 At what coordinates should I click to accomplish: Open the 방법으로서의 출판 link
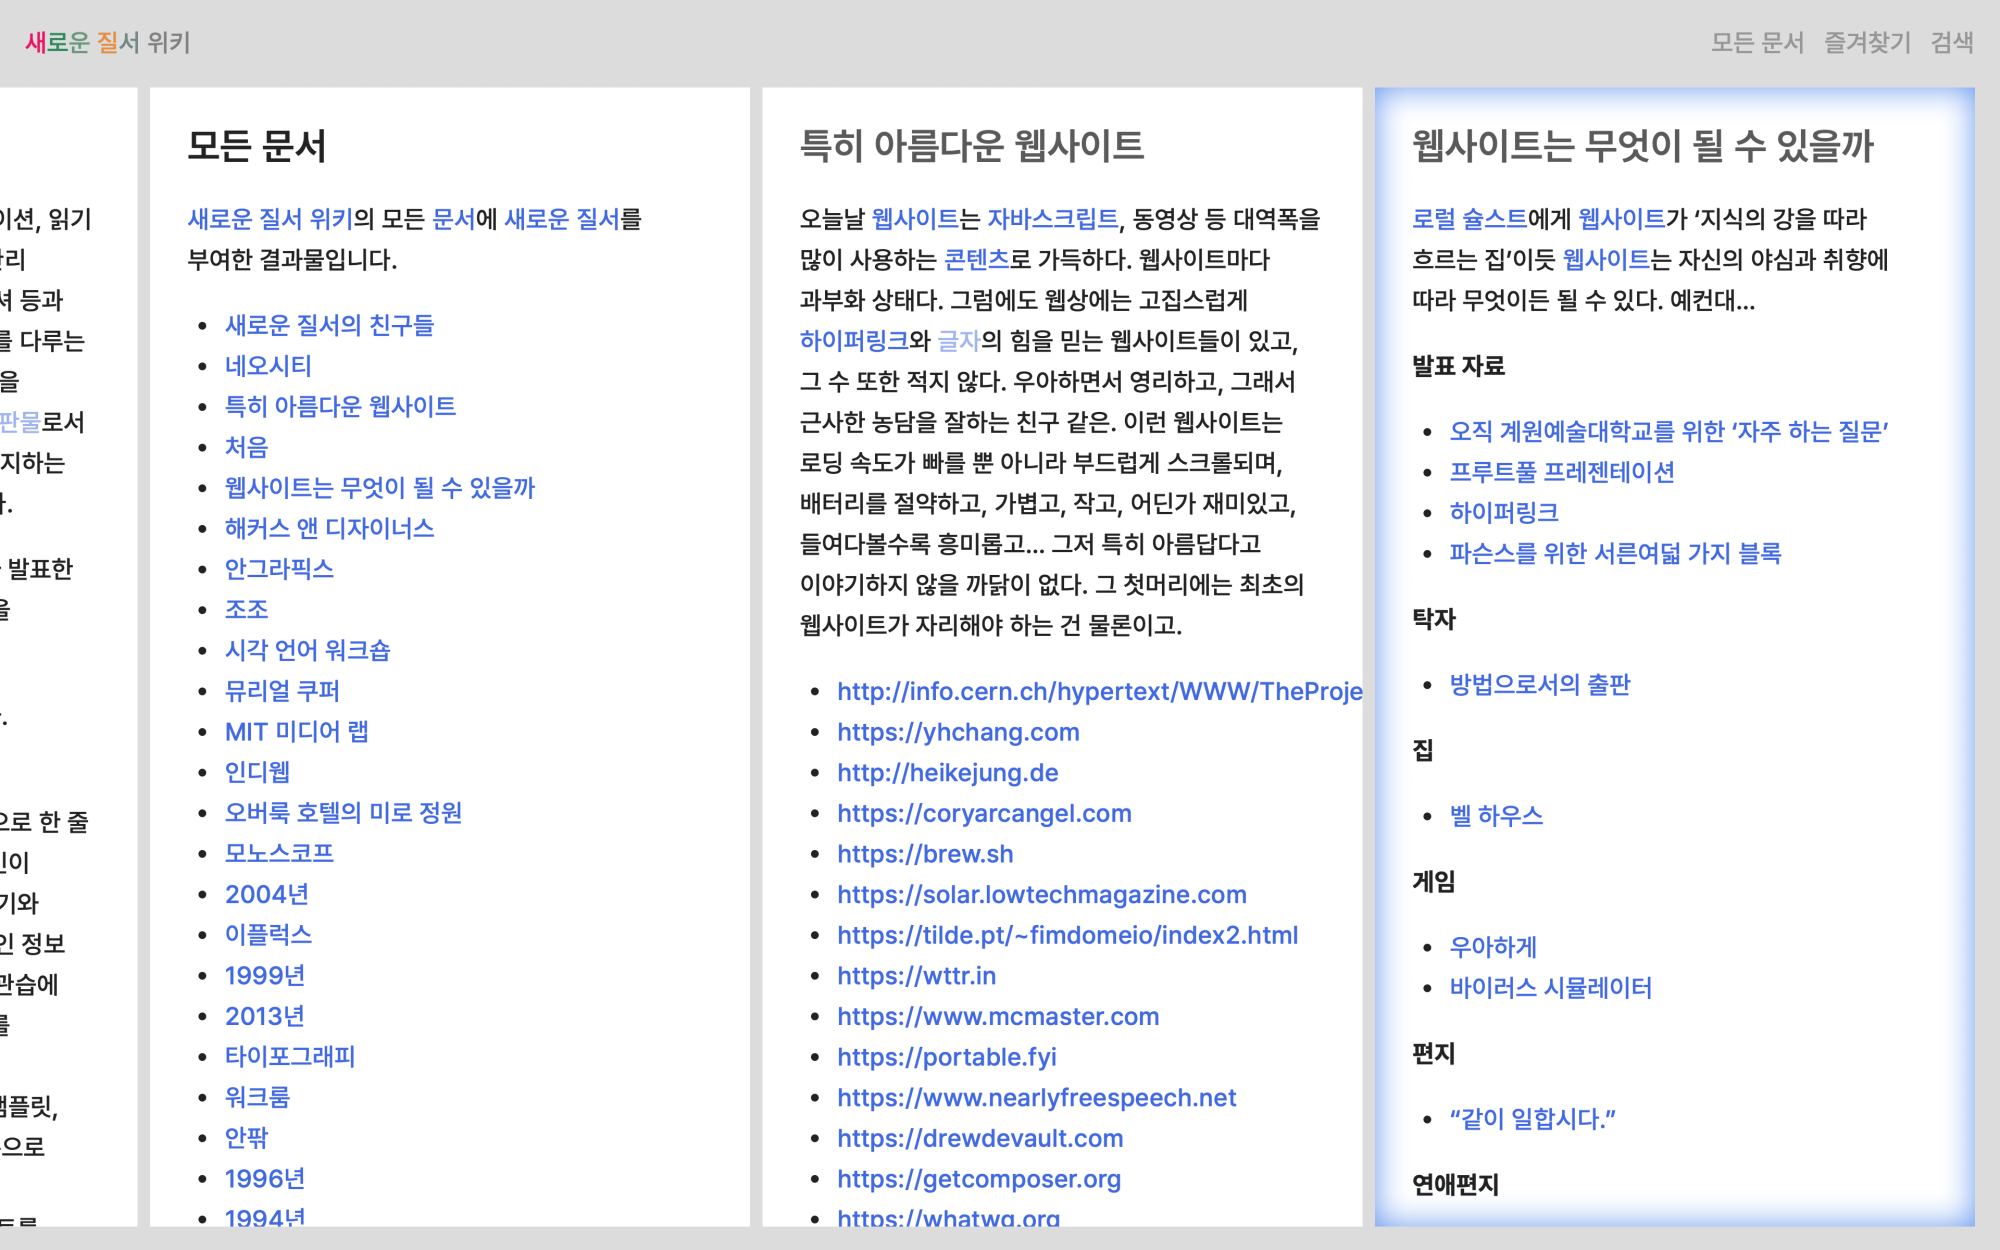(1539, 684)
